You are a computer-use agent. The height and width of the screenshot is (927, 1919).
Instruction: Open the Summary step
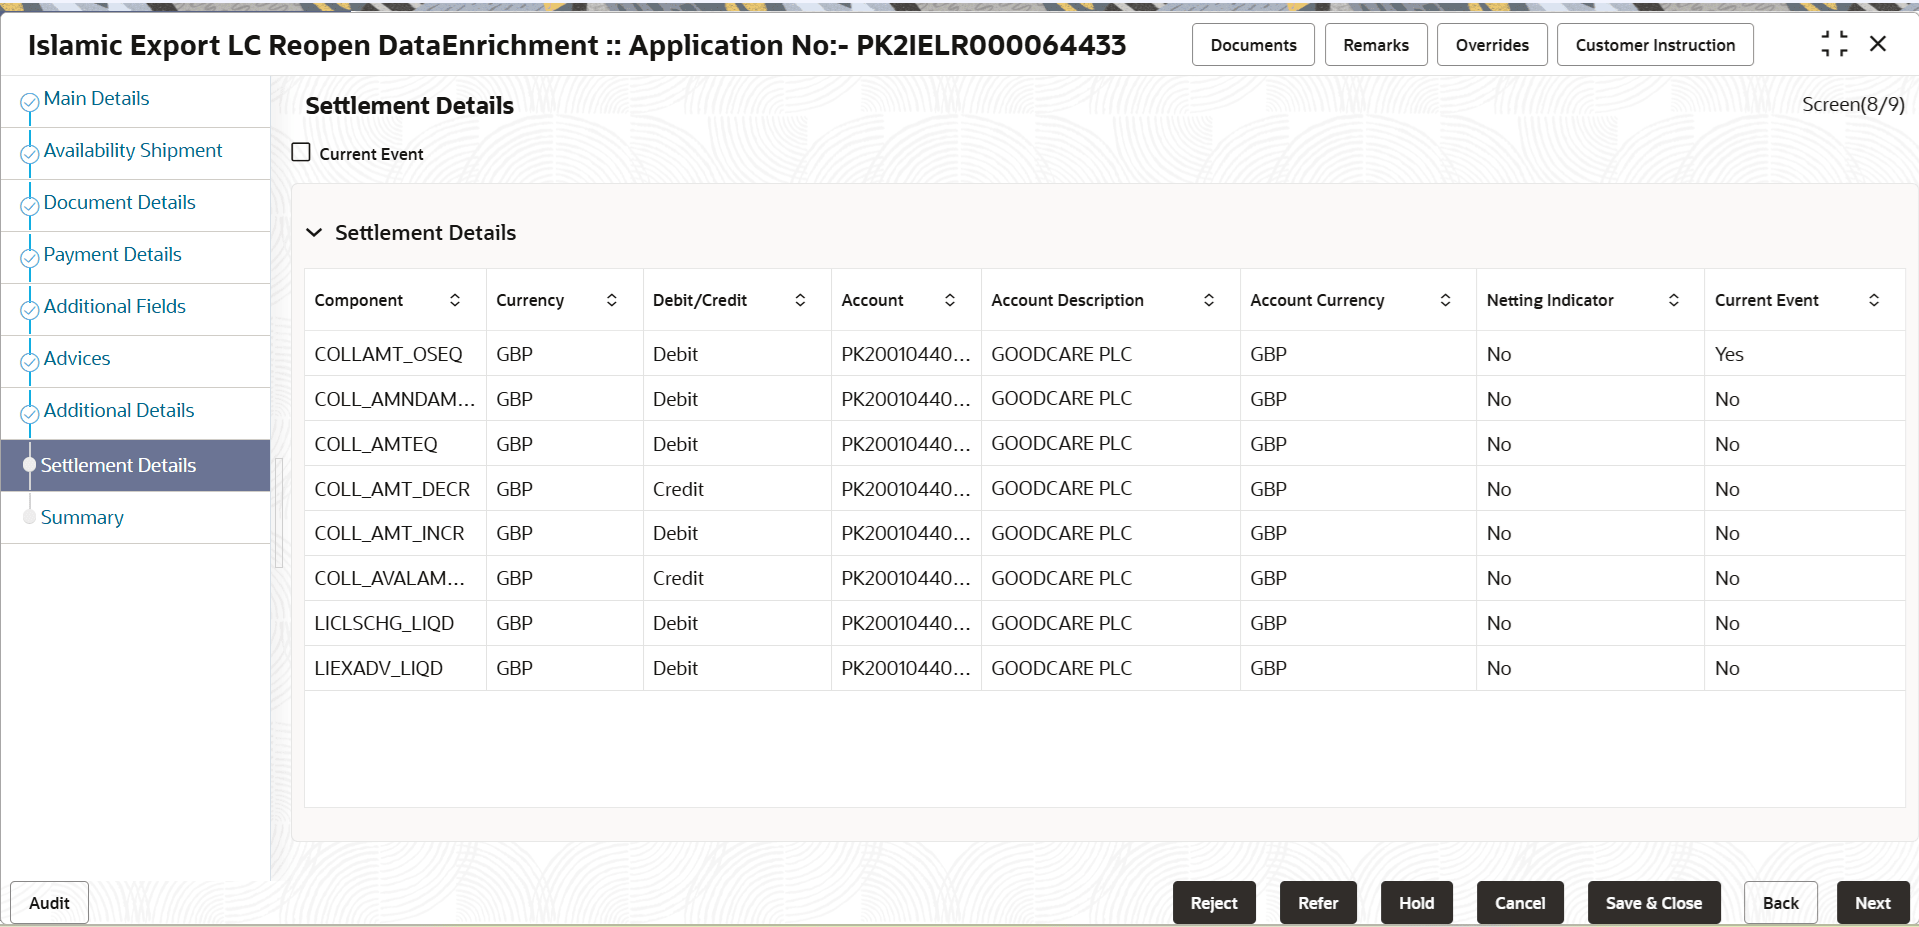(82, 518)
